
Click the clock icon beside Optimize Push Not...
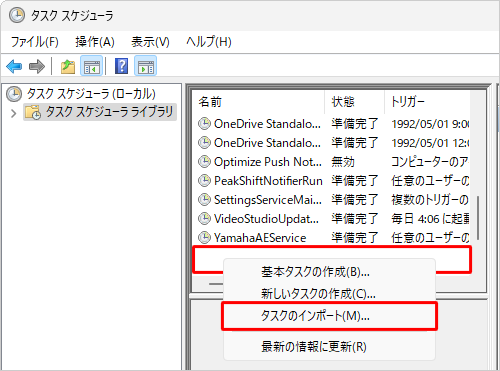coord(204,162)
